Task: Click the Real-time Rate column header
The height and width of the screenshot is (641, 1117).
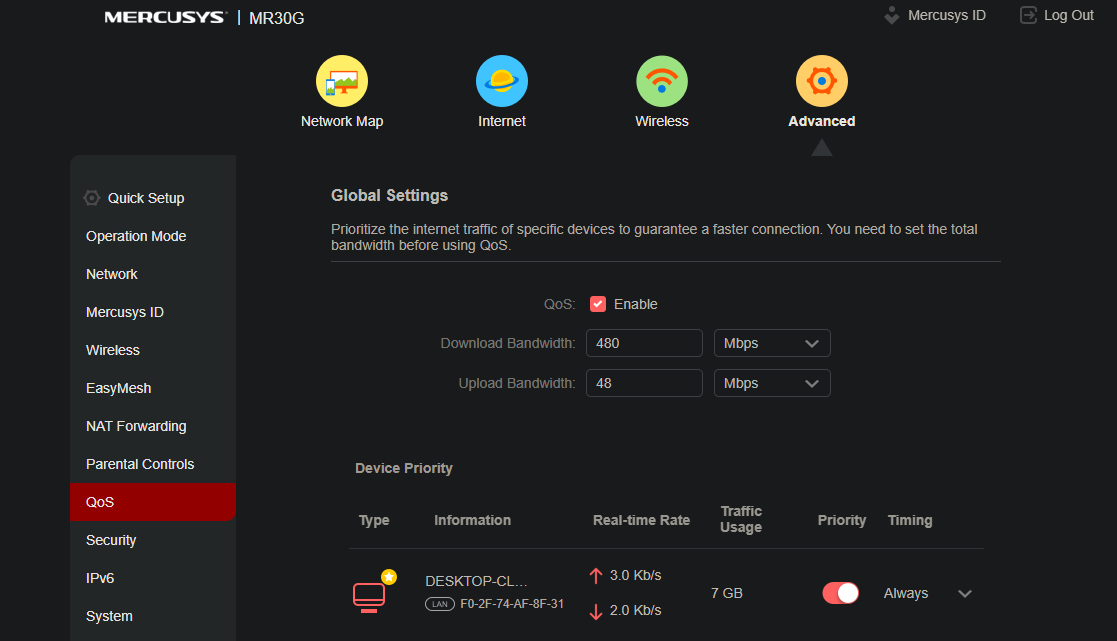Action: click(641, 521)
